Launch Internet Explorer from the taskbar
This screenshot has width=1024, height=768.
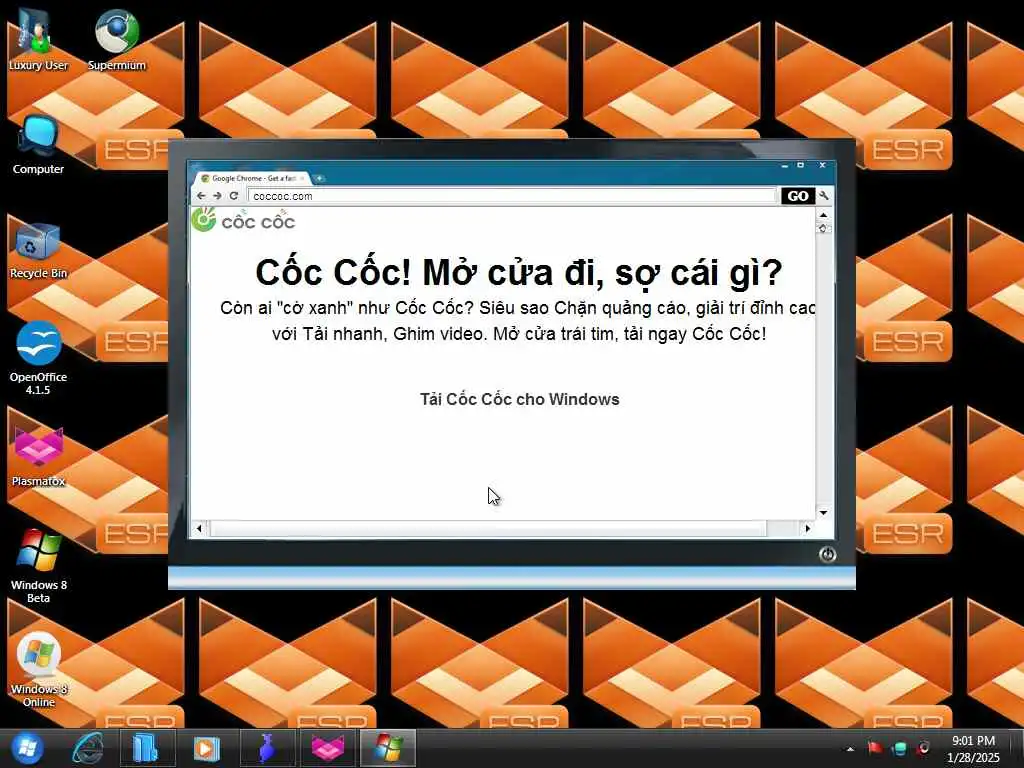88,748
